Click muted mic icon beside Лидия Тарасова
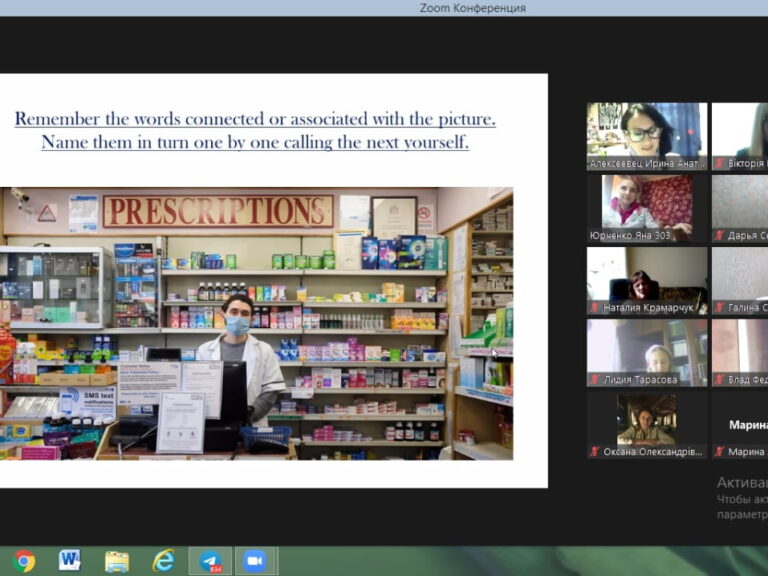 pyautogui.click(x=594, y=380)
